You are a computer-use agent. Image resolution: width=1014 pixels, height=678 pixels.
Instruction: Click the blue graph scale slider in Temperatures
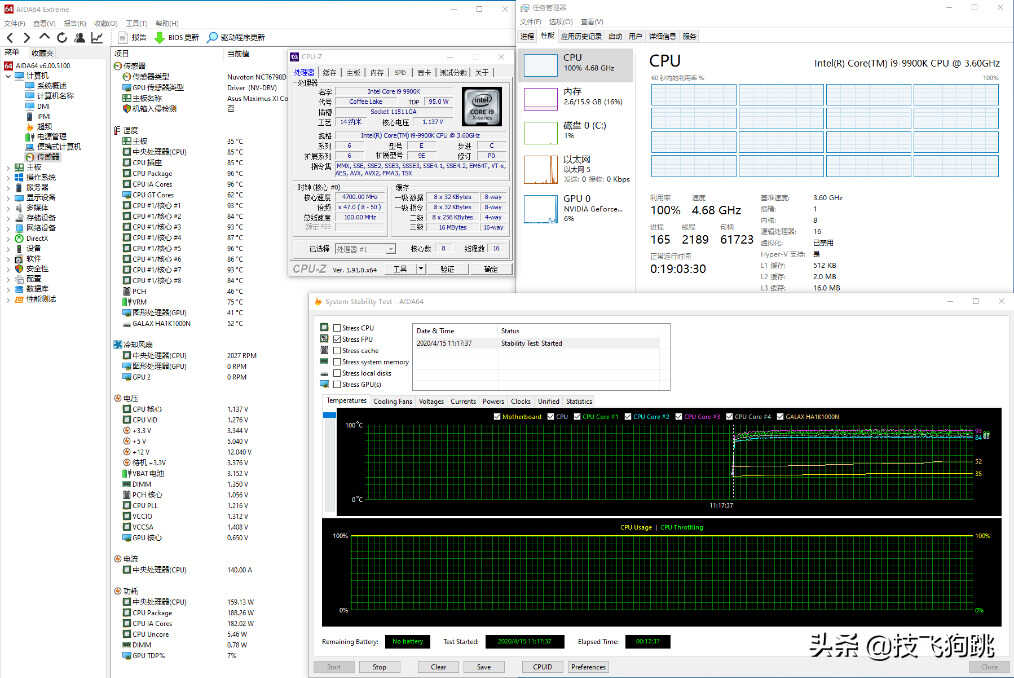[x=329, y=415]
